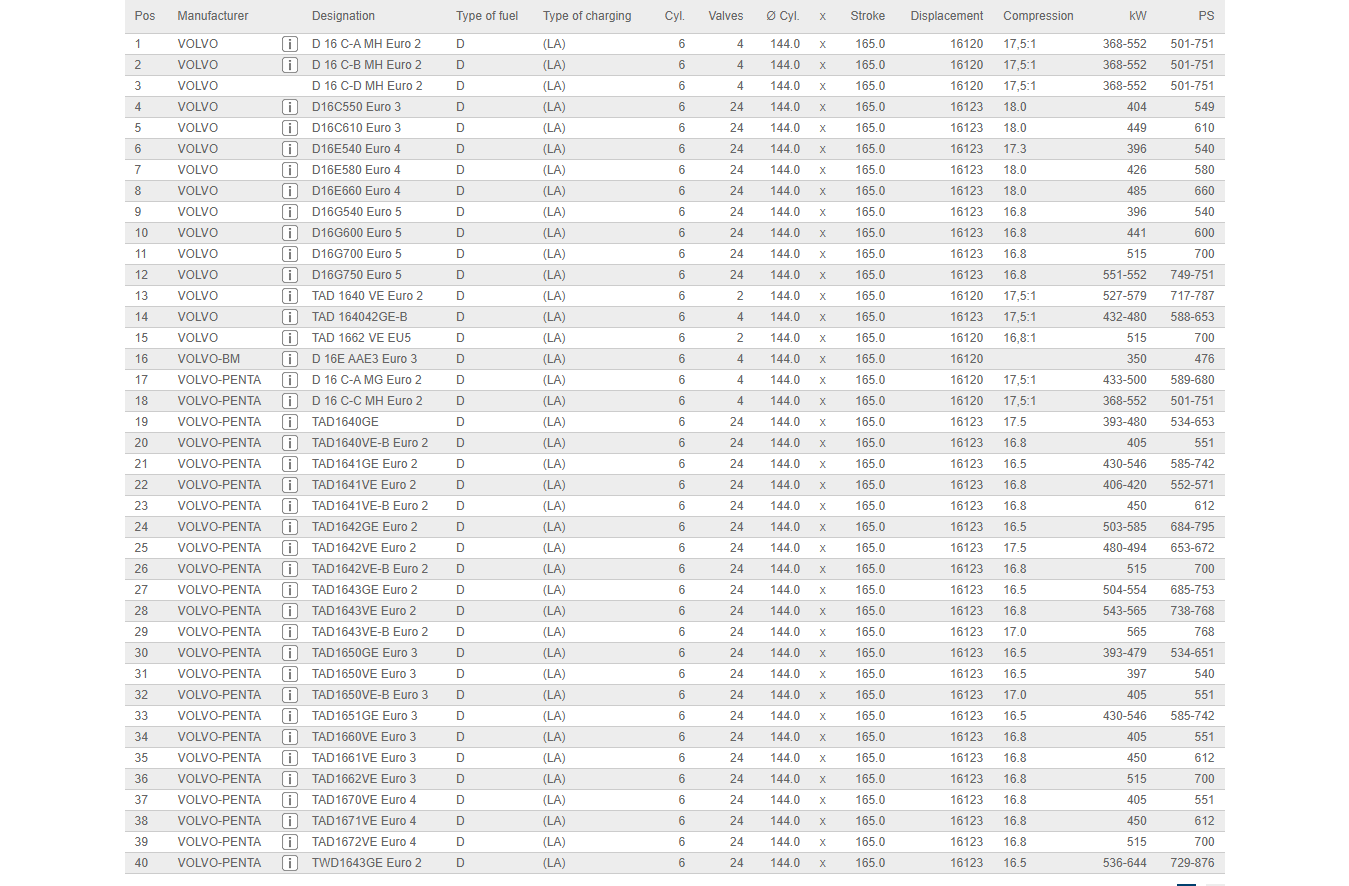Open info icon for TWD1643GE Euro 2
The image size is (1349, 886).
(x=290, y=863)
